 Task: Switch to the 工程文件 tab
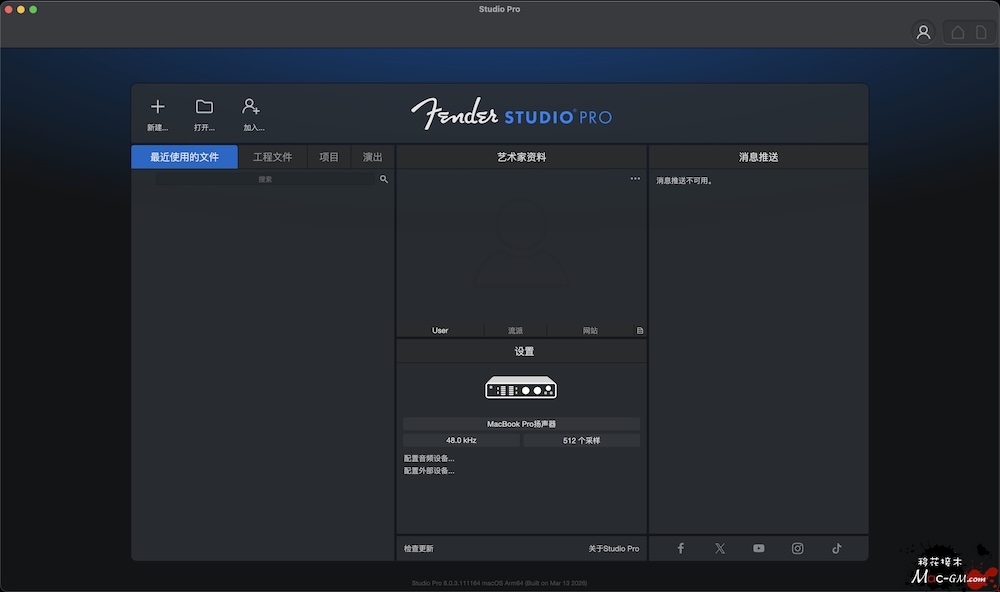(x=272, y=157)
